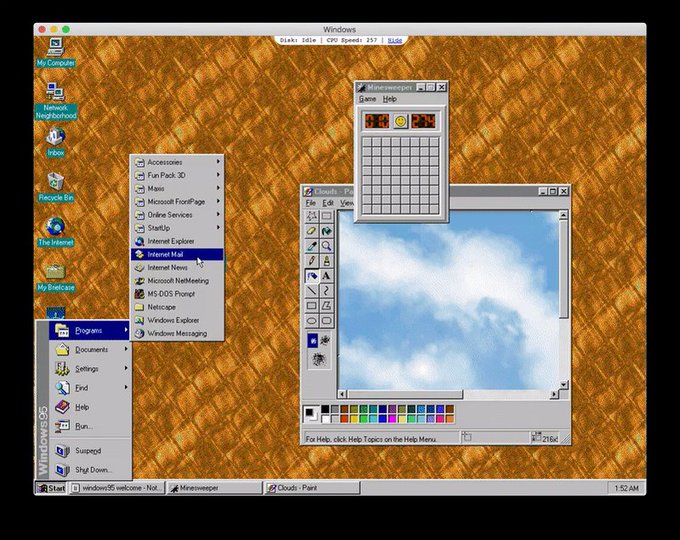
Task: Select the Polygon tool in Paint
Action: coord(327,306)
